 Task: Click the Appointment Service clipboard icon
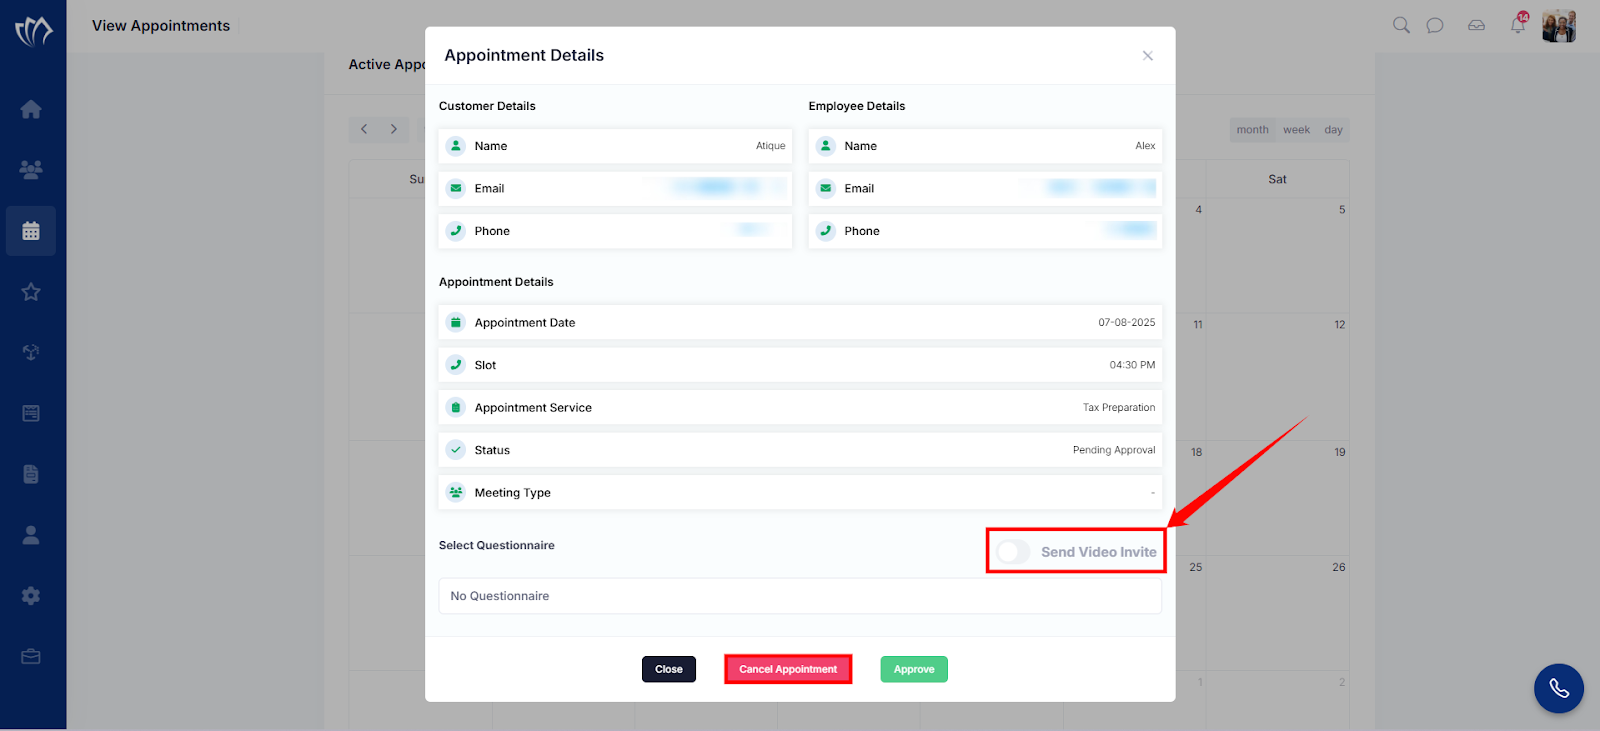pyautogui.click(x=456, y=407)
